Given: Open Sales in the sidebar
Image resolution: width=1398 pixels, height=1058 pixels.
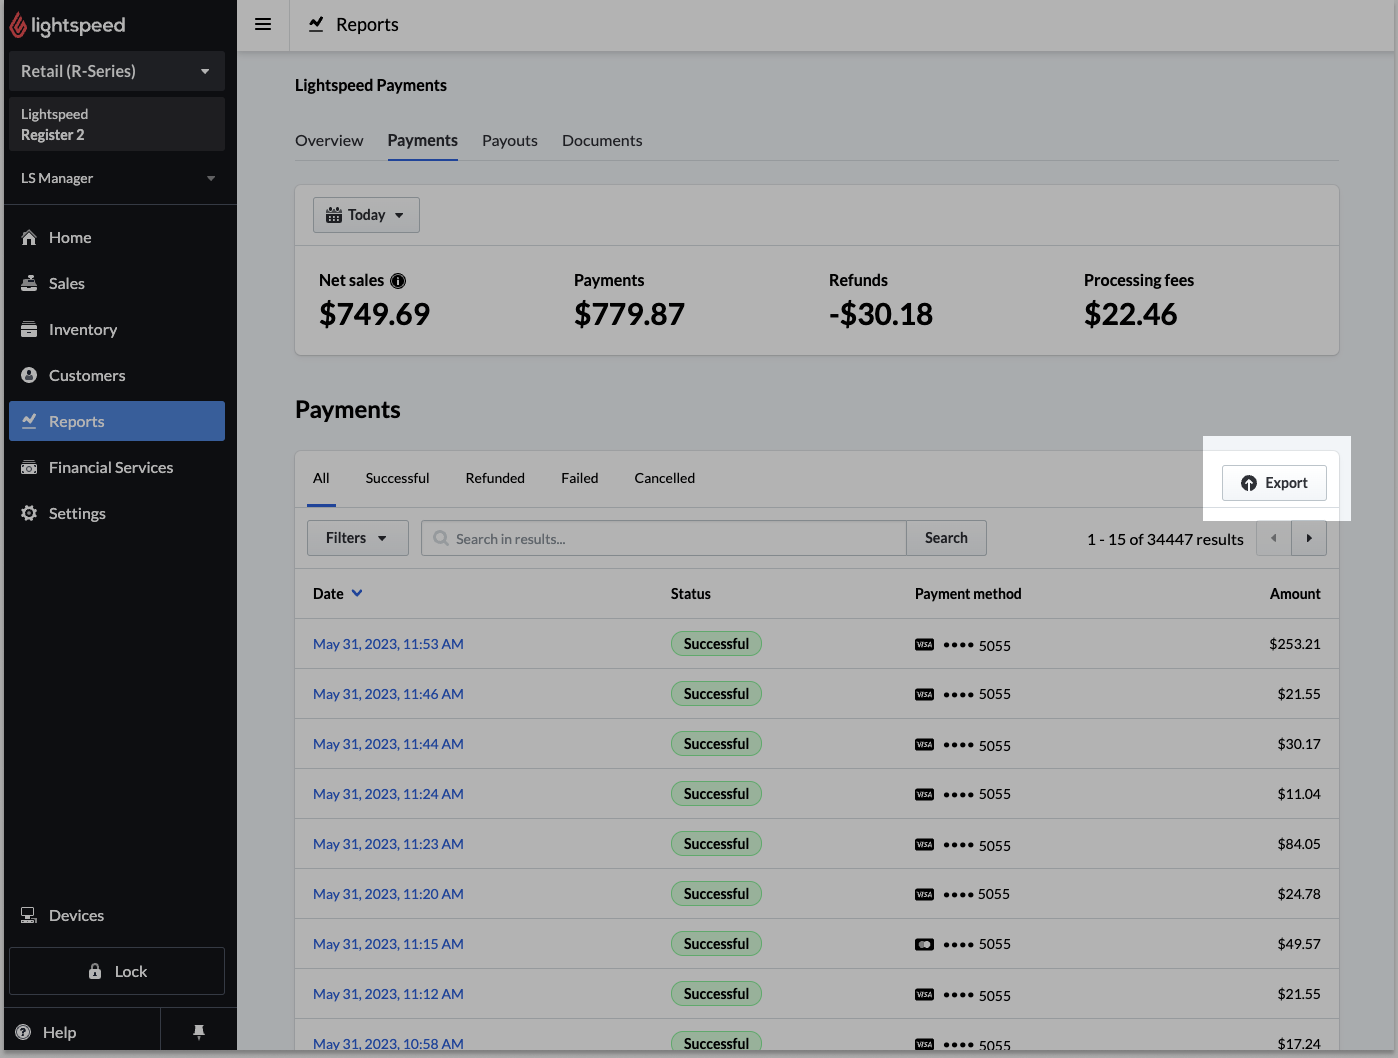Looking at the screenshot, I should tap(117, 283).
